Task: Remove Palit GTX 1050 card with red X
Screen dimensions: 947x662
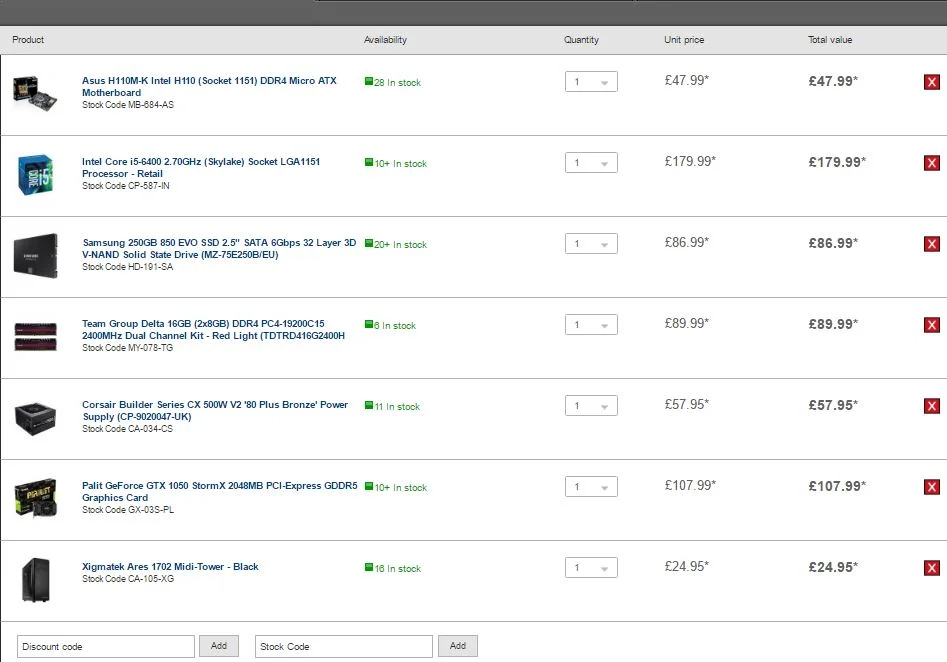Action: tap(931, 487)
